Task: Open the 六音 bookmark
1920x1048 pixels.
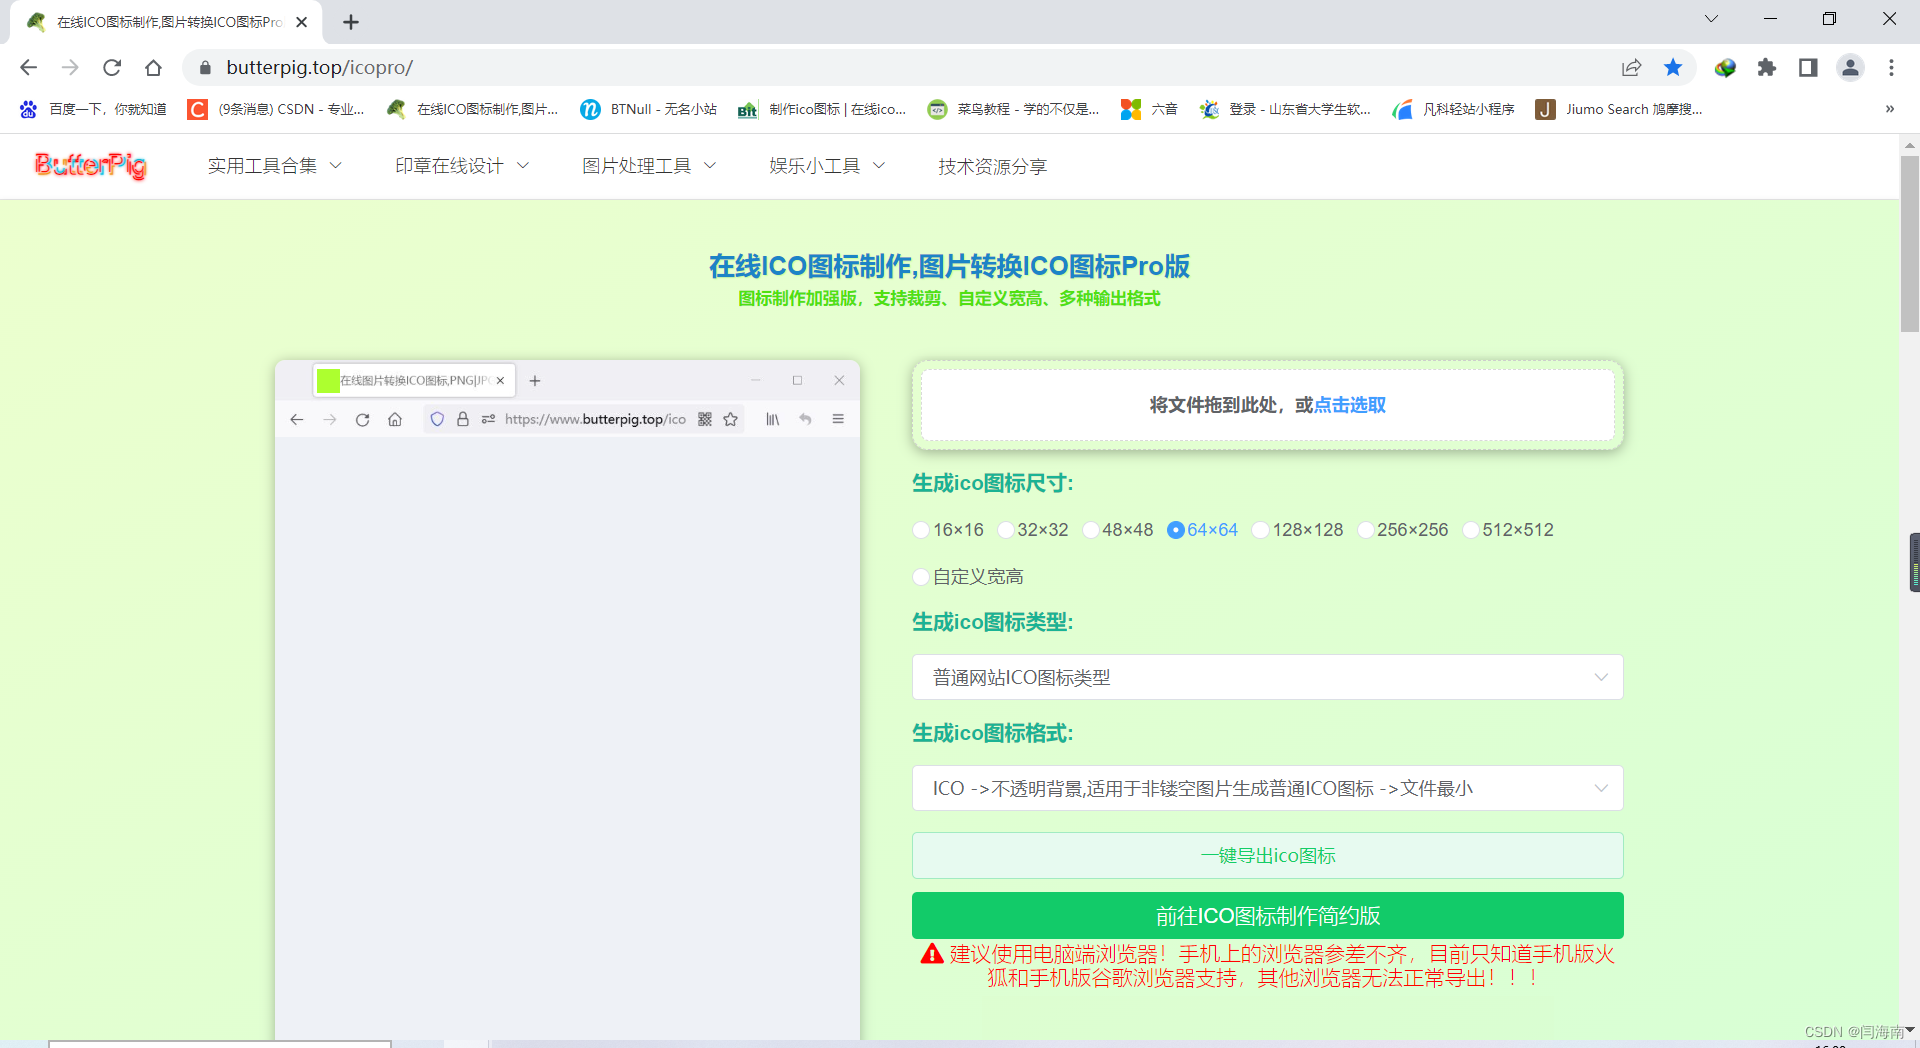Action: (1149, 109)
